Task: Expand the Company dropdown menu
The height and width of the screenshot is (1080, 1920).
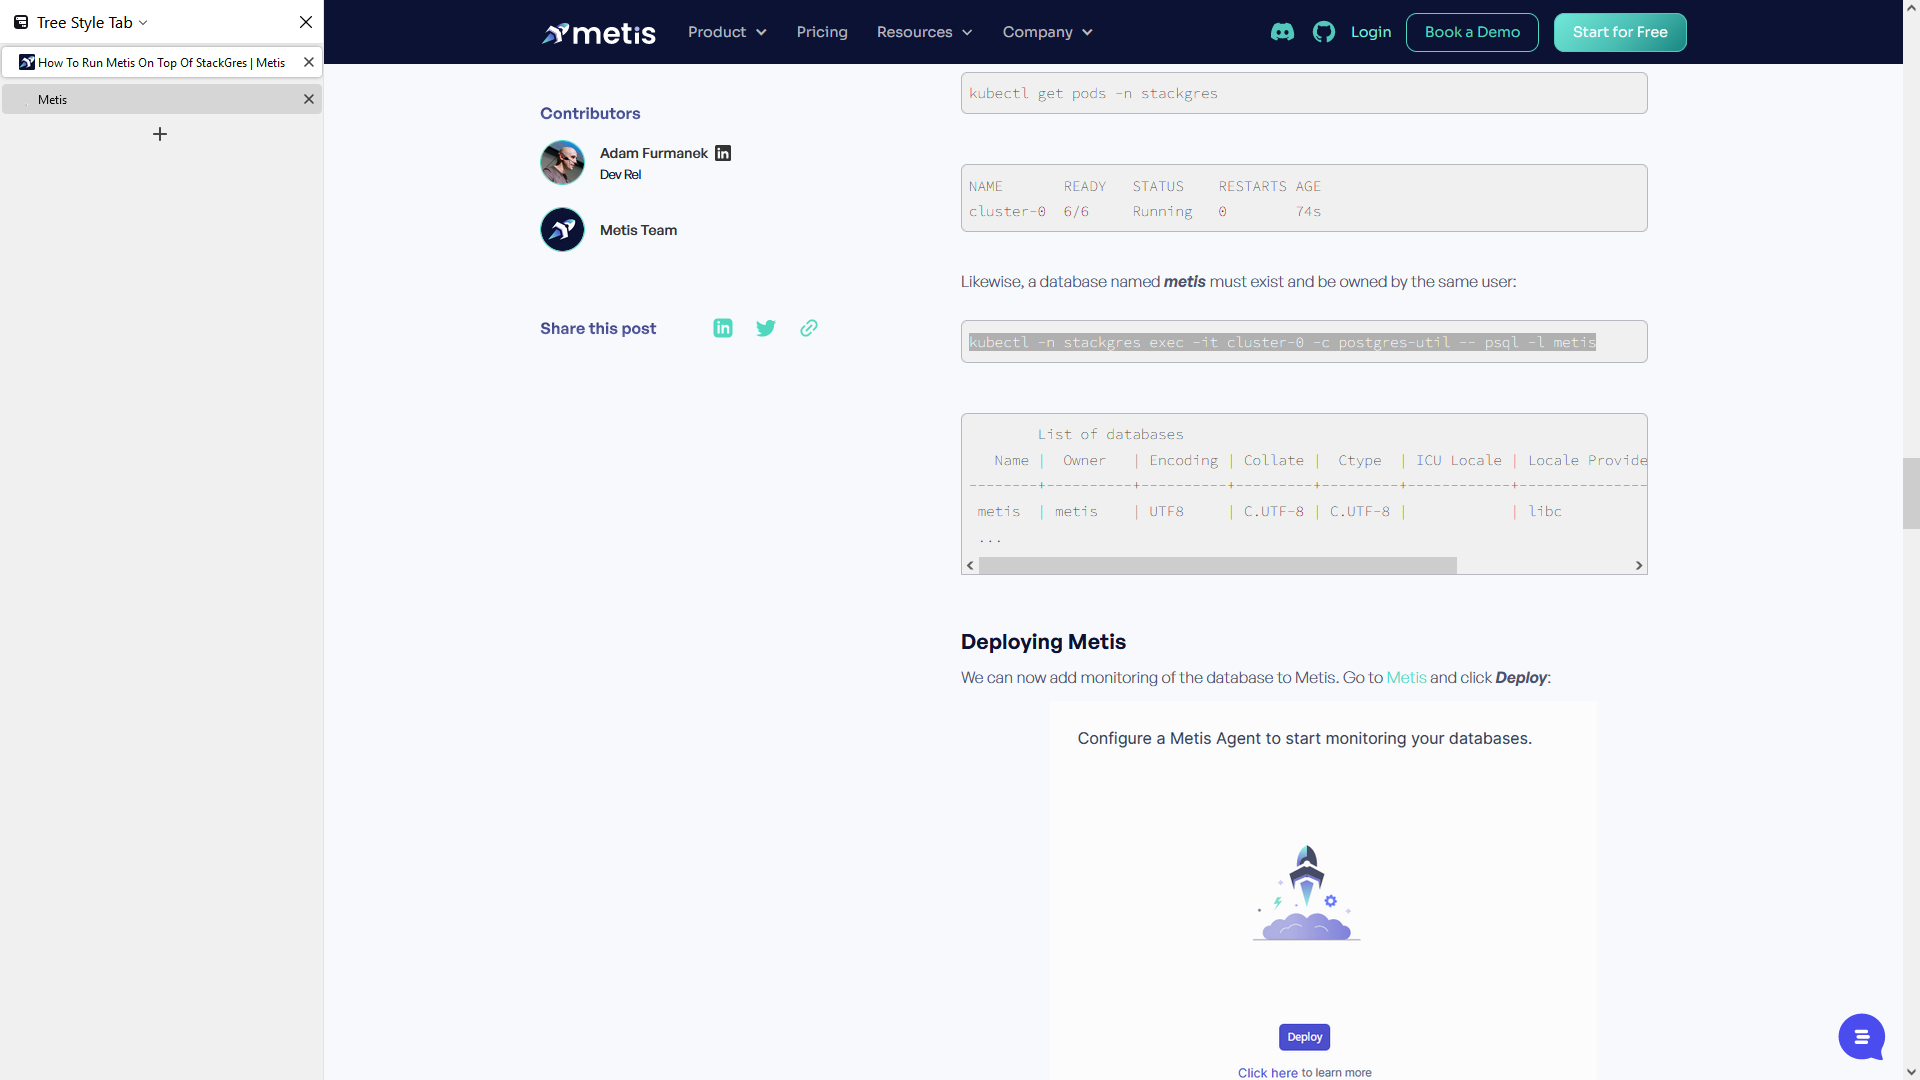Action: (x=1047, y=32)
